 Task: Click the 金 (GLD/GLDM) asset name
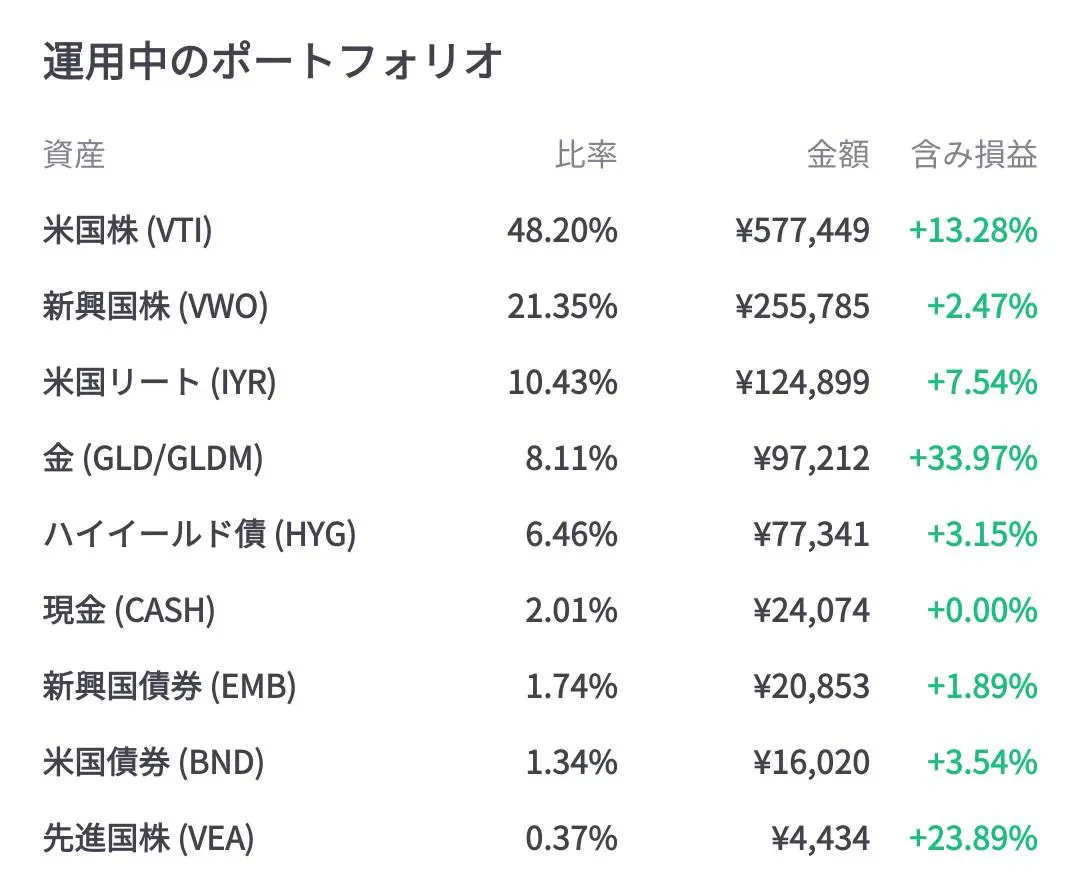[153, 459]
